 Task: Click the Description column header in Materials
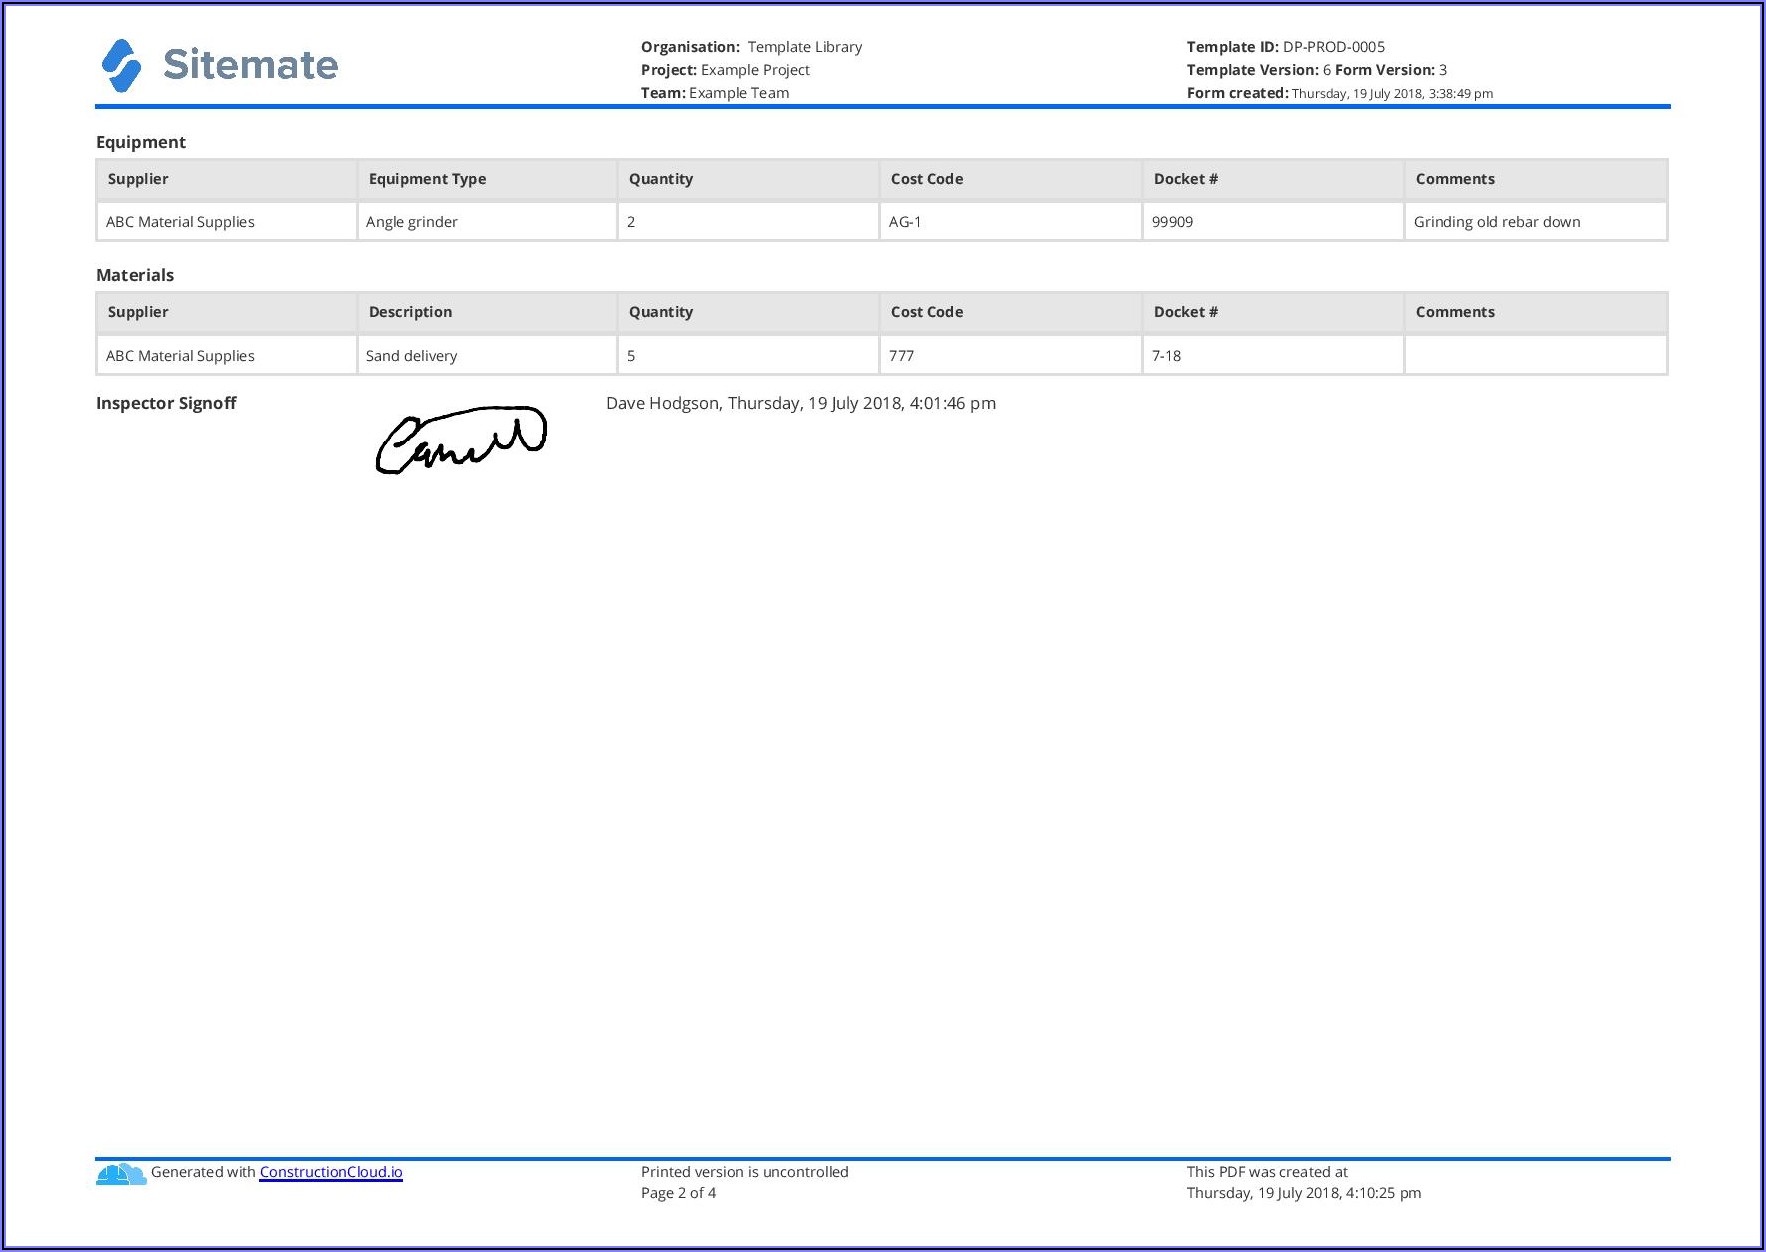[x=410, y=312]
